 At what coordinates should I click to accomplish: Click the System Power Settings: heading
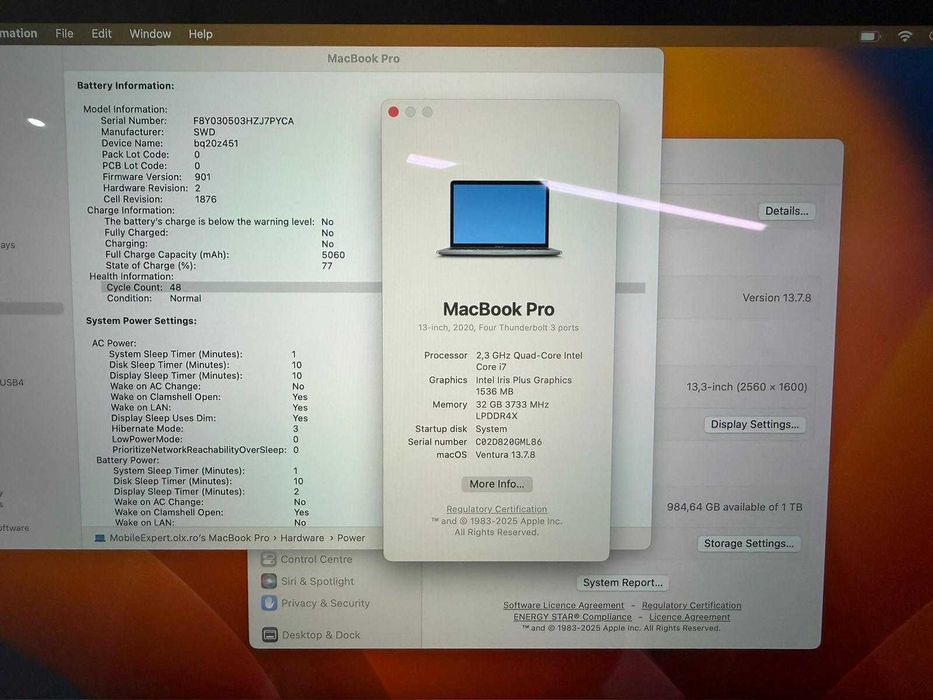pyautogui.click(x=141, y=321)
